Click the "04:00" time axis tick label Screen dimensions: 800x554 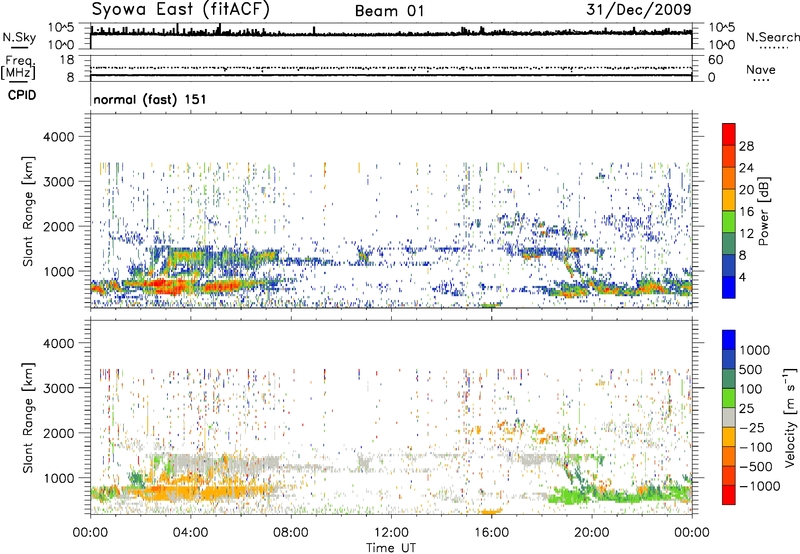191,533
